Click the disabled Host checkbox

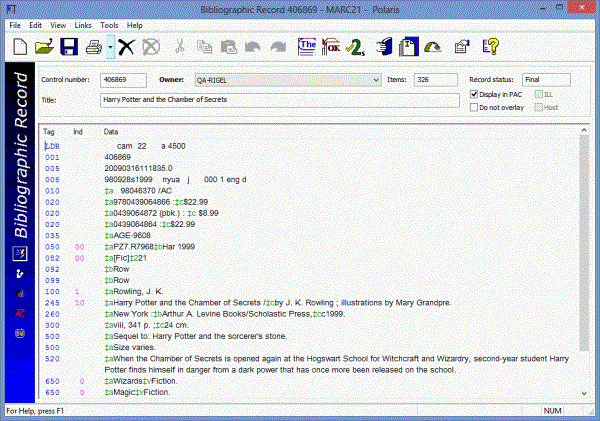pos(538,107)
